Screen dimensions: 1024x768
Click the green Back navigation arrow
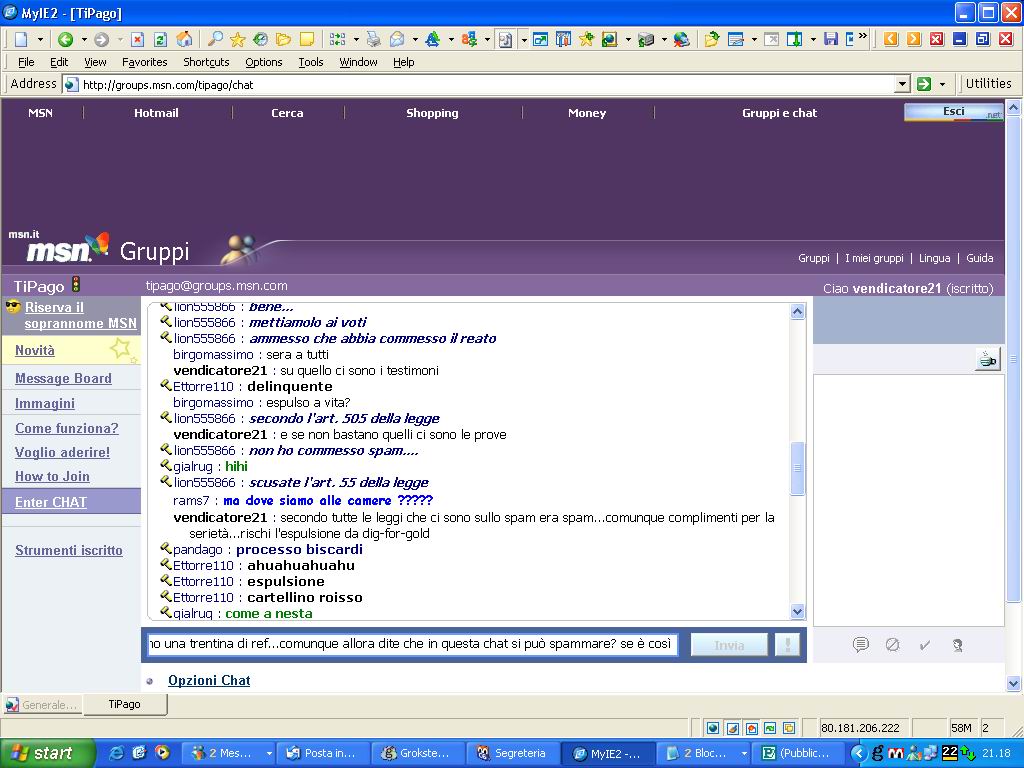click(x=65, y=40)
